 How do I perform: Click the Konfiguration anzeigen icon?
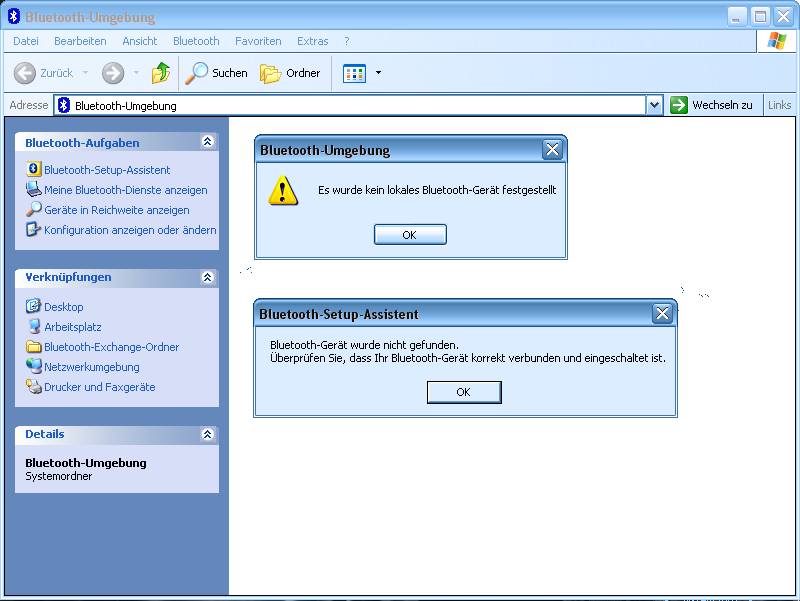click(x=33, y=229)
